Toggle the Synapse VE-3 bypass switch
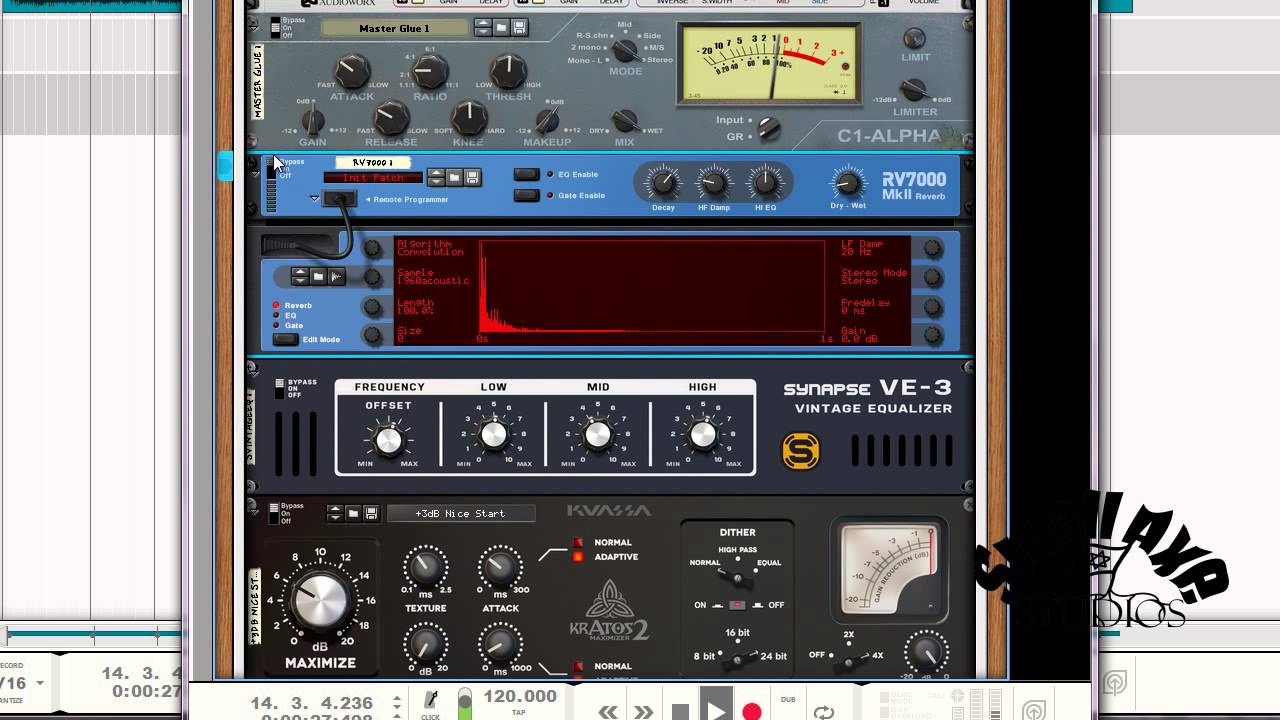Screen dimensions: 1280x720 pyautogui.click(x=280, y=388)
